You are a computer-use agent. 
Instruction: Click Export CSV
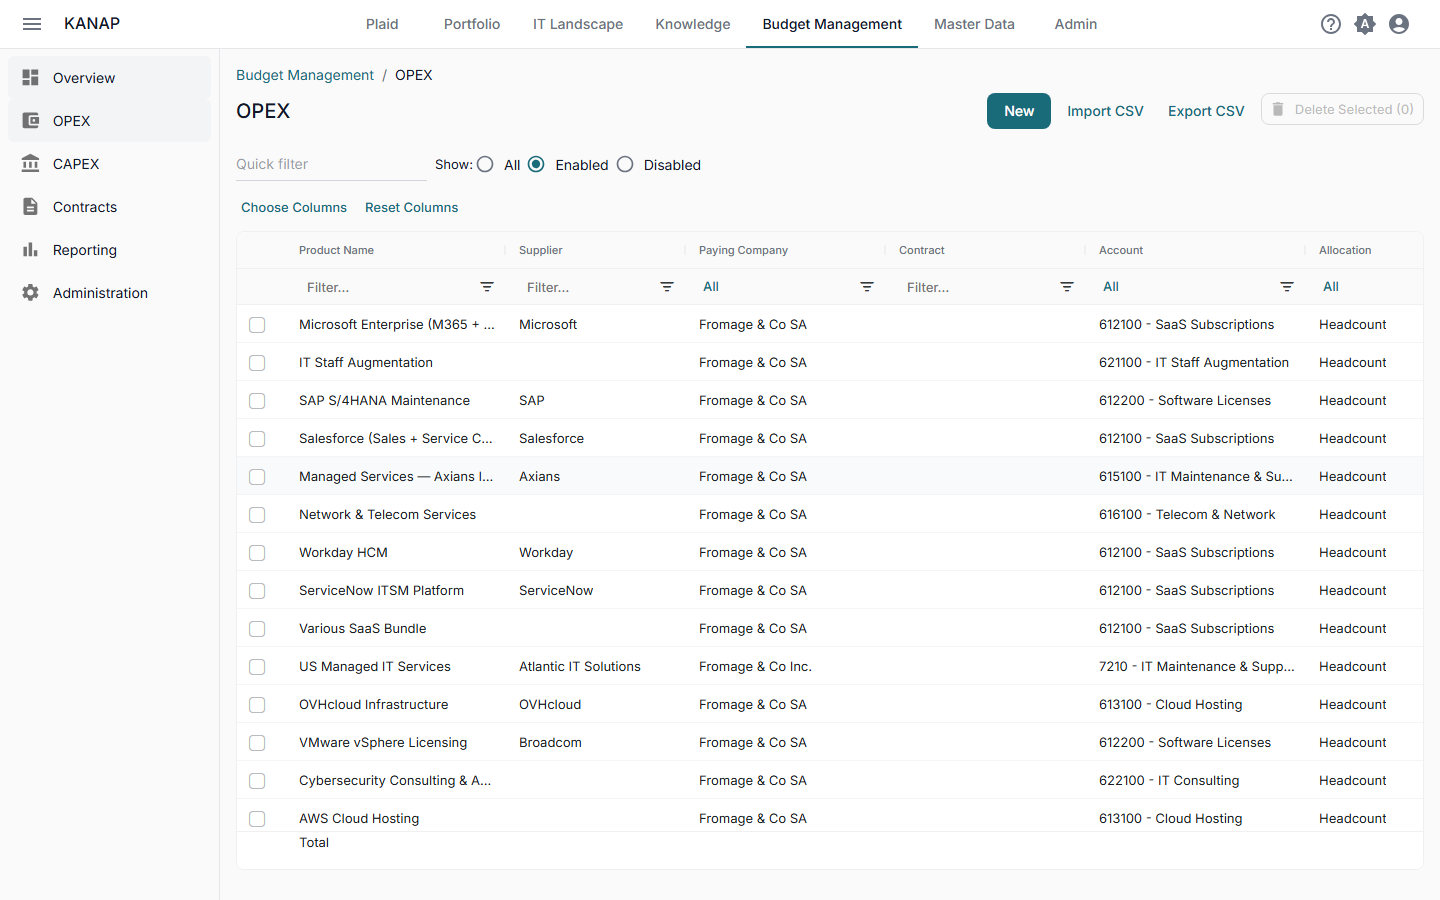1206,111
